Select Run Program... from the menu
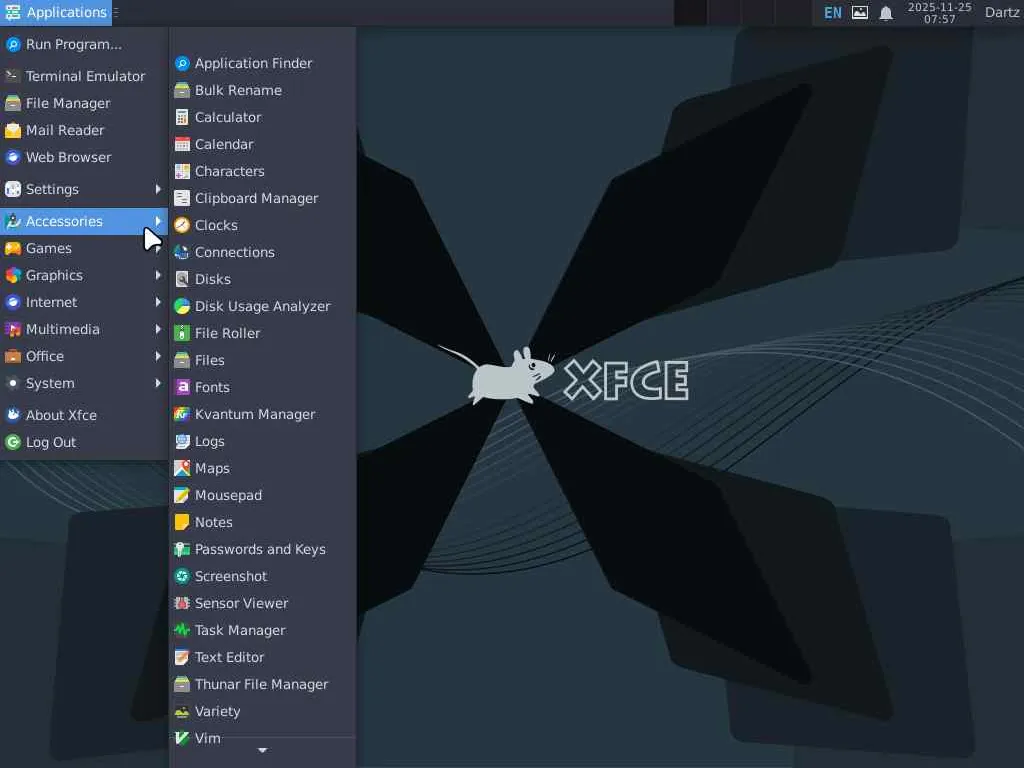 pos(84,44)
